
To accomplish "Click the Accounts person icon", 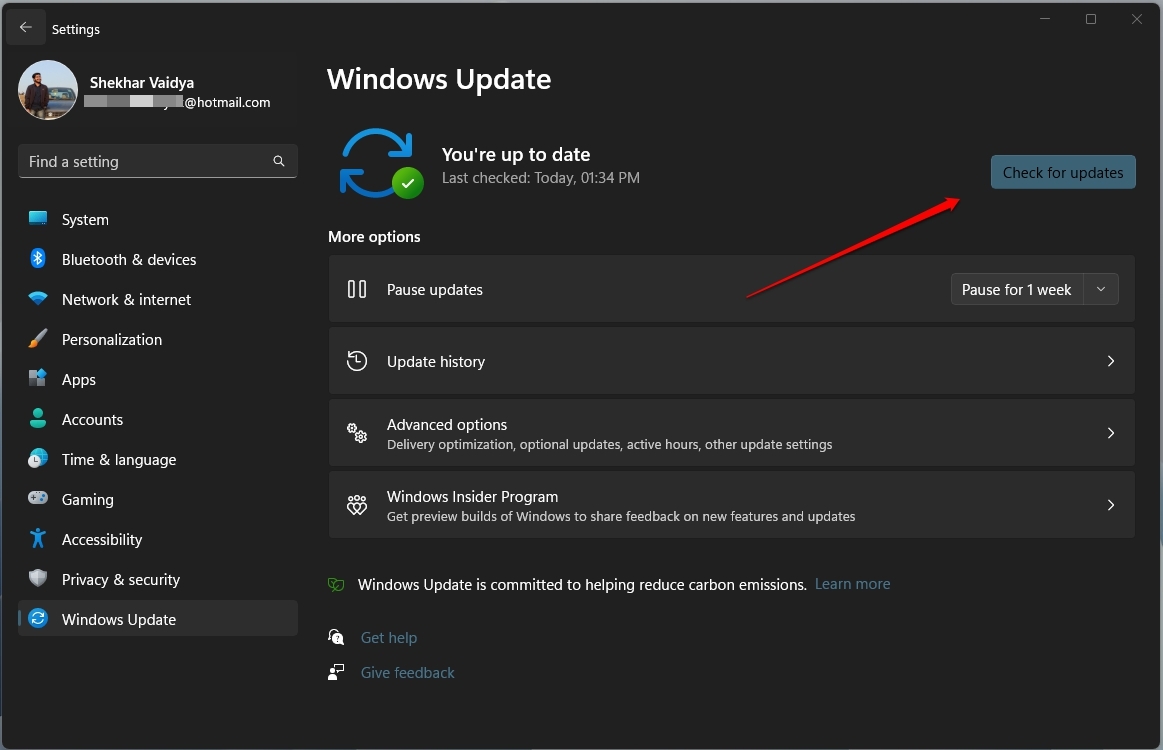I will (38, 418).
